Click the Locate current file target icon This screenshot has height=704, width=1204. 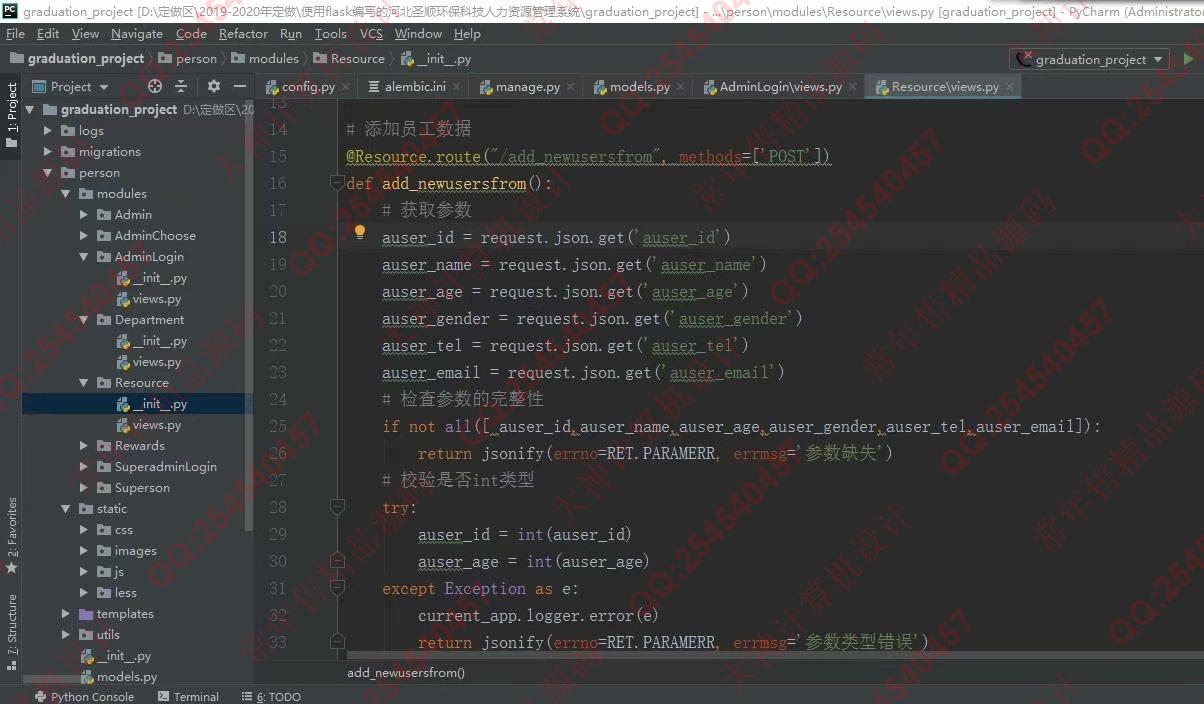[x=154, y=87]
